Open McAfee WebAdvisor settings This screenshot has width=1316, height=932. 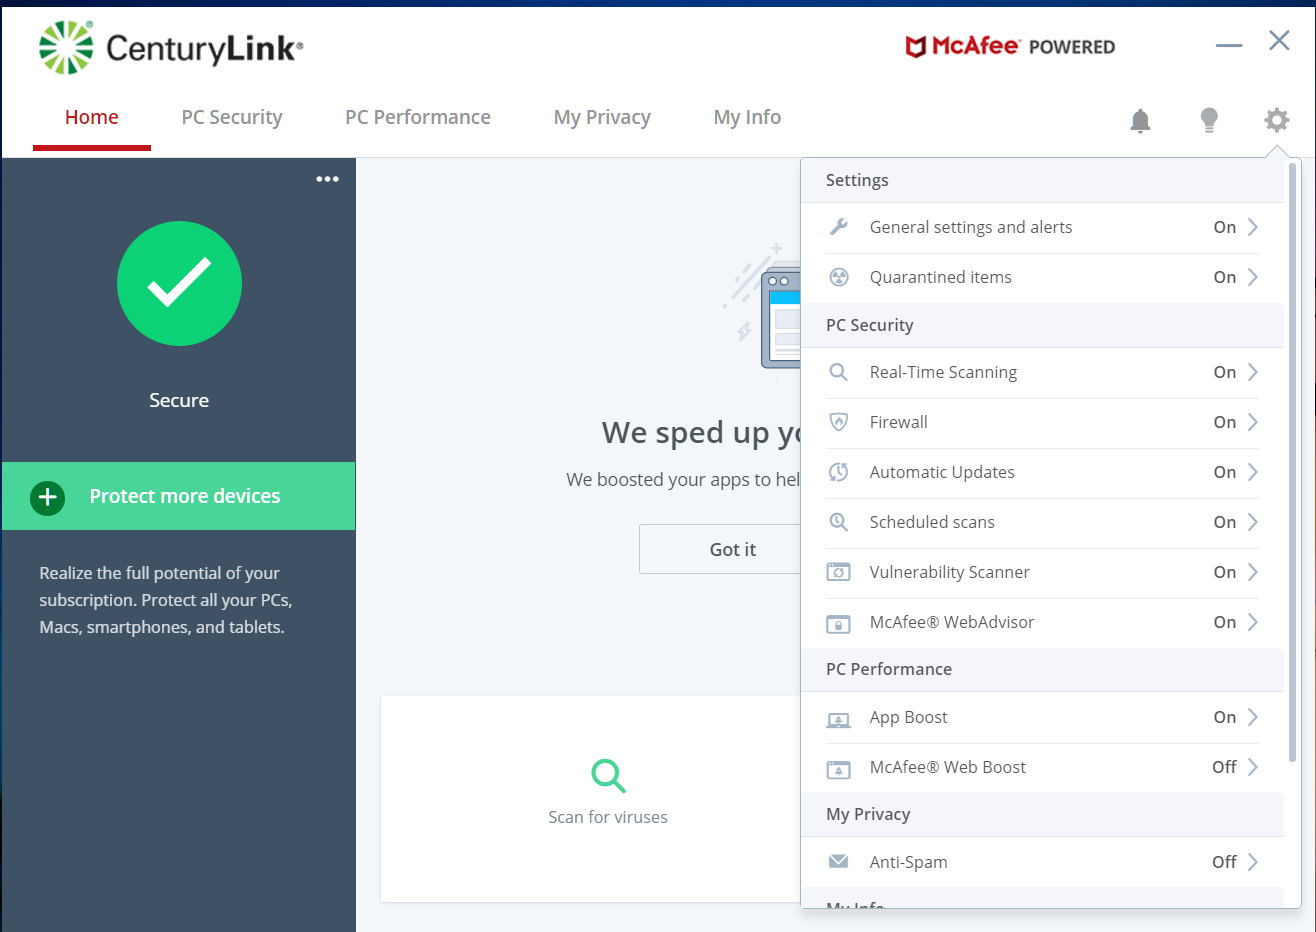coord(1042,622)
